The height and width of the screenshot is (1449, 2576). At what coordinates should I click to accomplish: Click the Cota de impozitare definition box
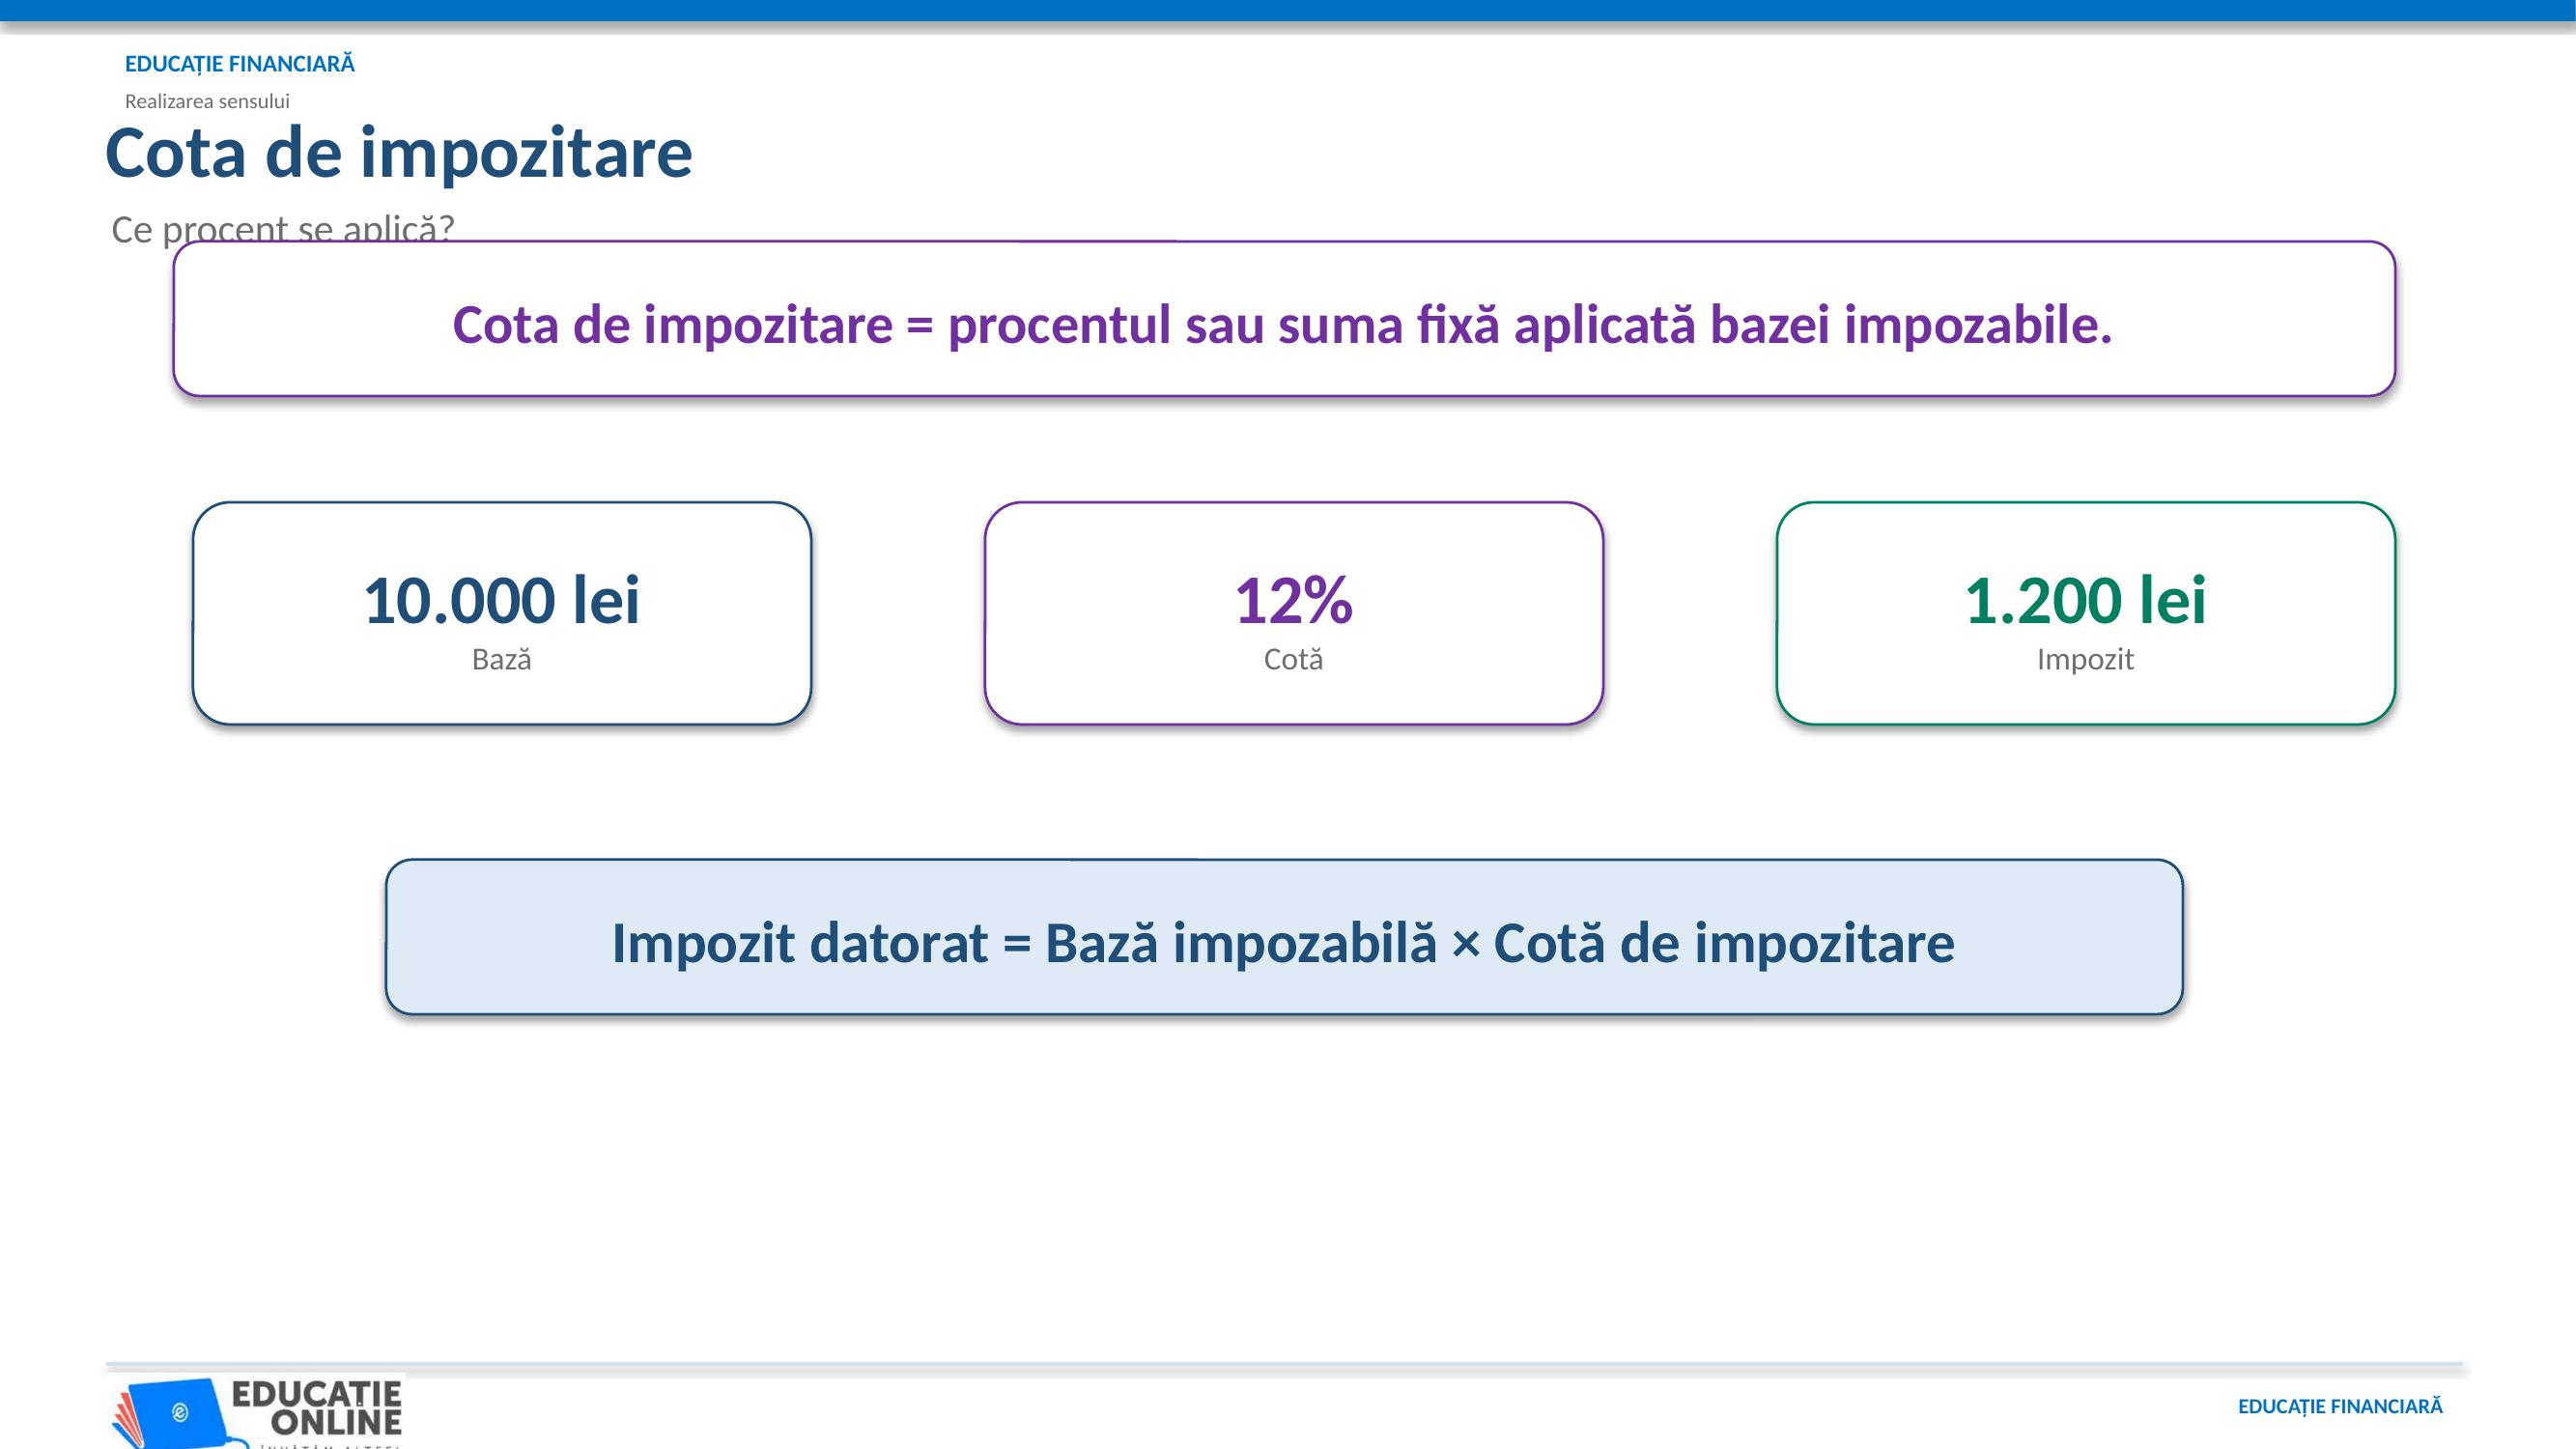point(1284,319)
